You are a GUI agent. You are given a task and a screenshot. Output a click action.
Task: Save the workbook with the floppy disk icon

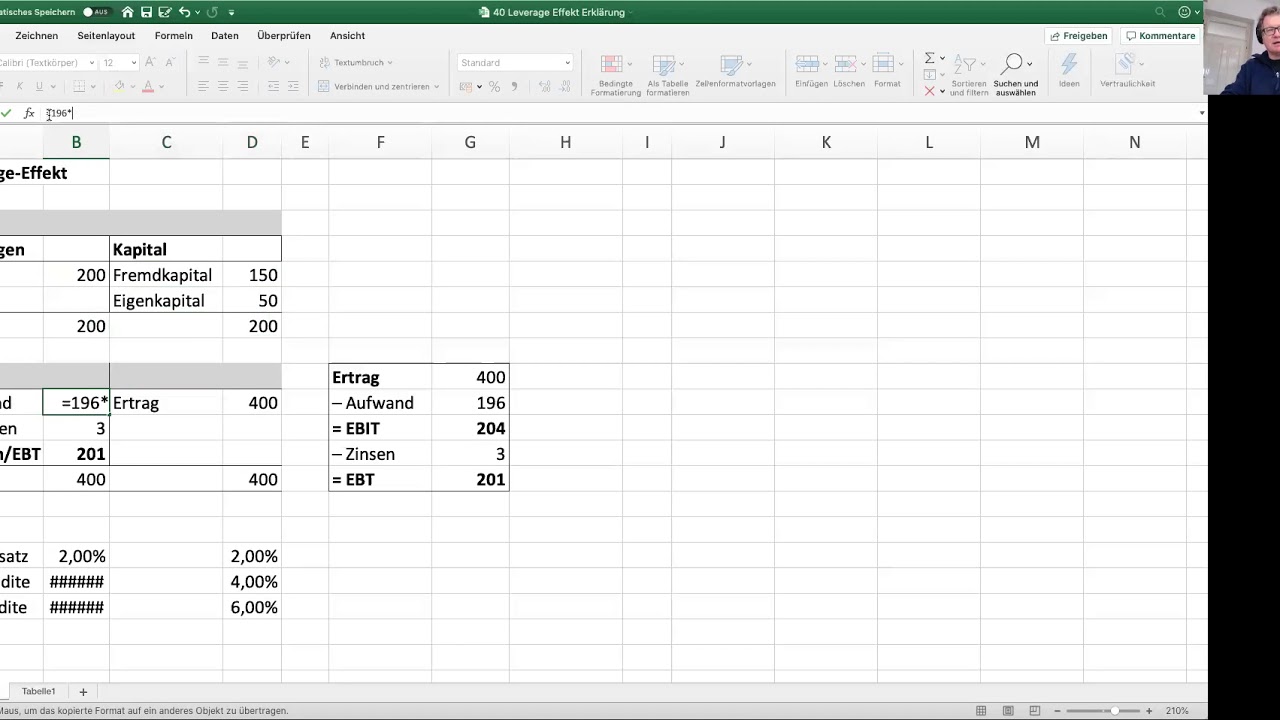(x=146, y=12)
